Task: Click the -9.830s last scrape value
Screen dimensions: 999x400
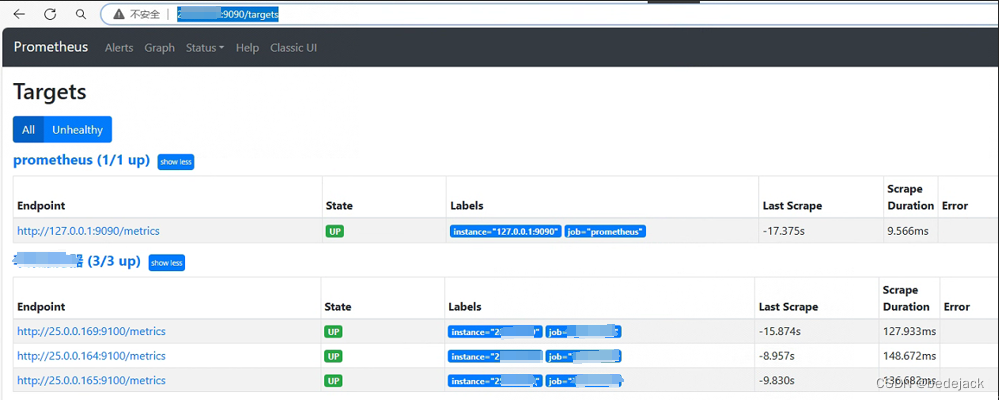Action: point(777,380)
